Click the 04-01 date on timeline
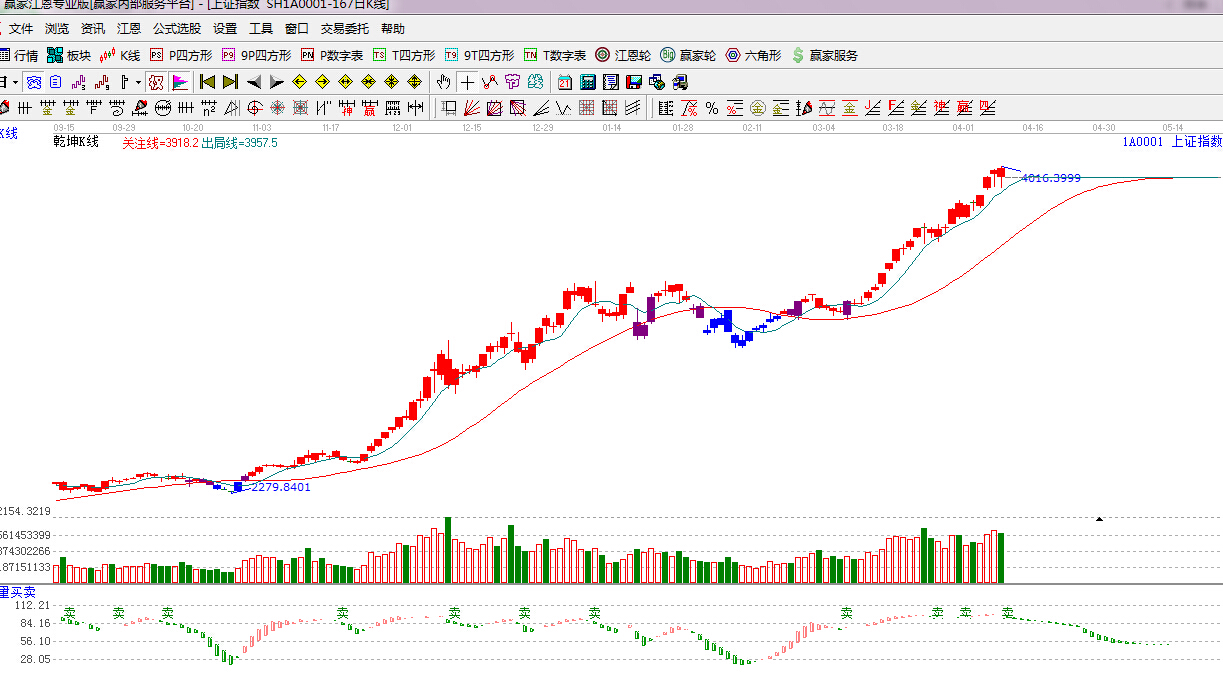Image resolution: width=1223 pixels, height=675 pixels. pos(963,128)
